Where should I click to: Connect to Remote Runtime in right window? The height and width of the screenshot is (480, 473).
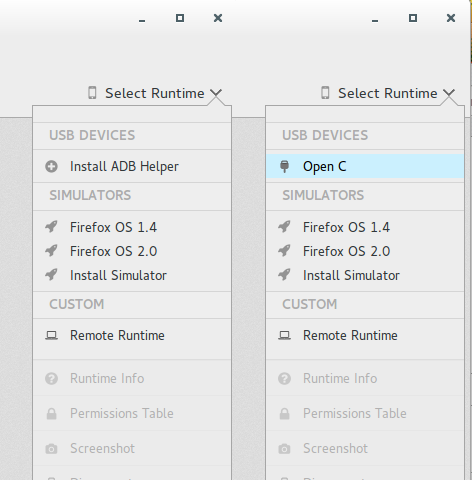tap(365, 336)
